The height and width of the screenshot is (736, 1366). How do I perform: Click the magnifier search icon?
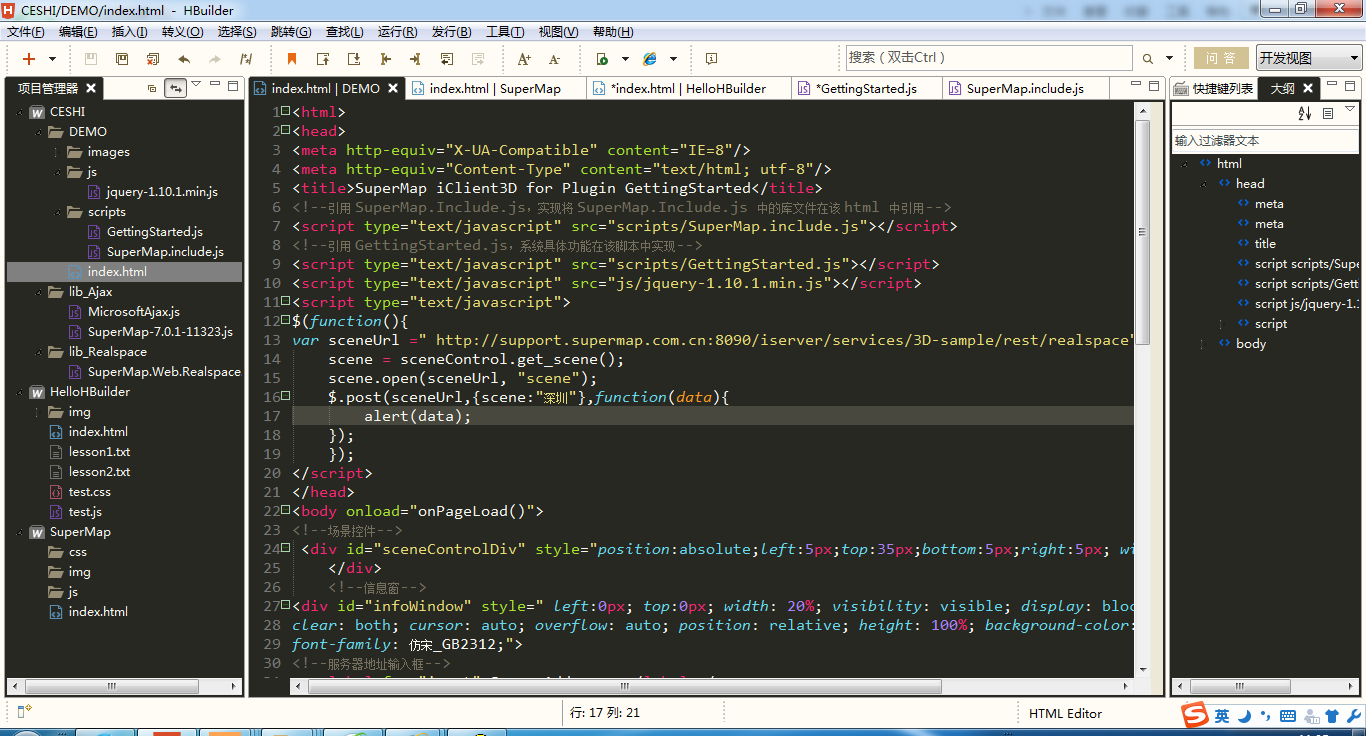(1147, 59)
